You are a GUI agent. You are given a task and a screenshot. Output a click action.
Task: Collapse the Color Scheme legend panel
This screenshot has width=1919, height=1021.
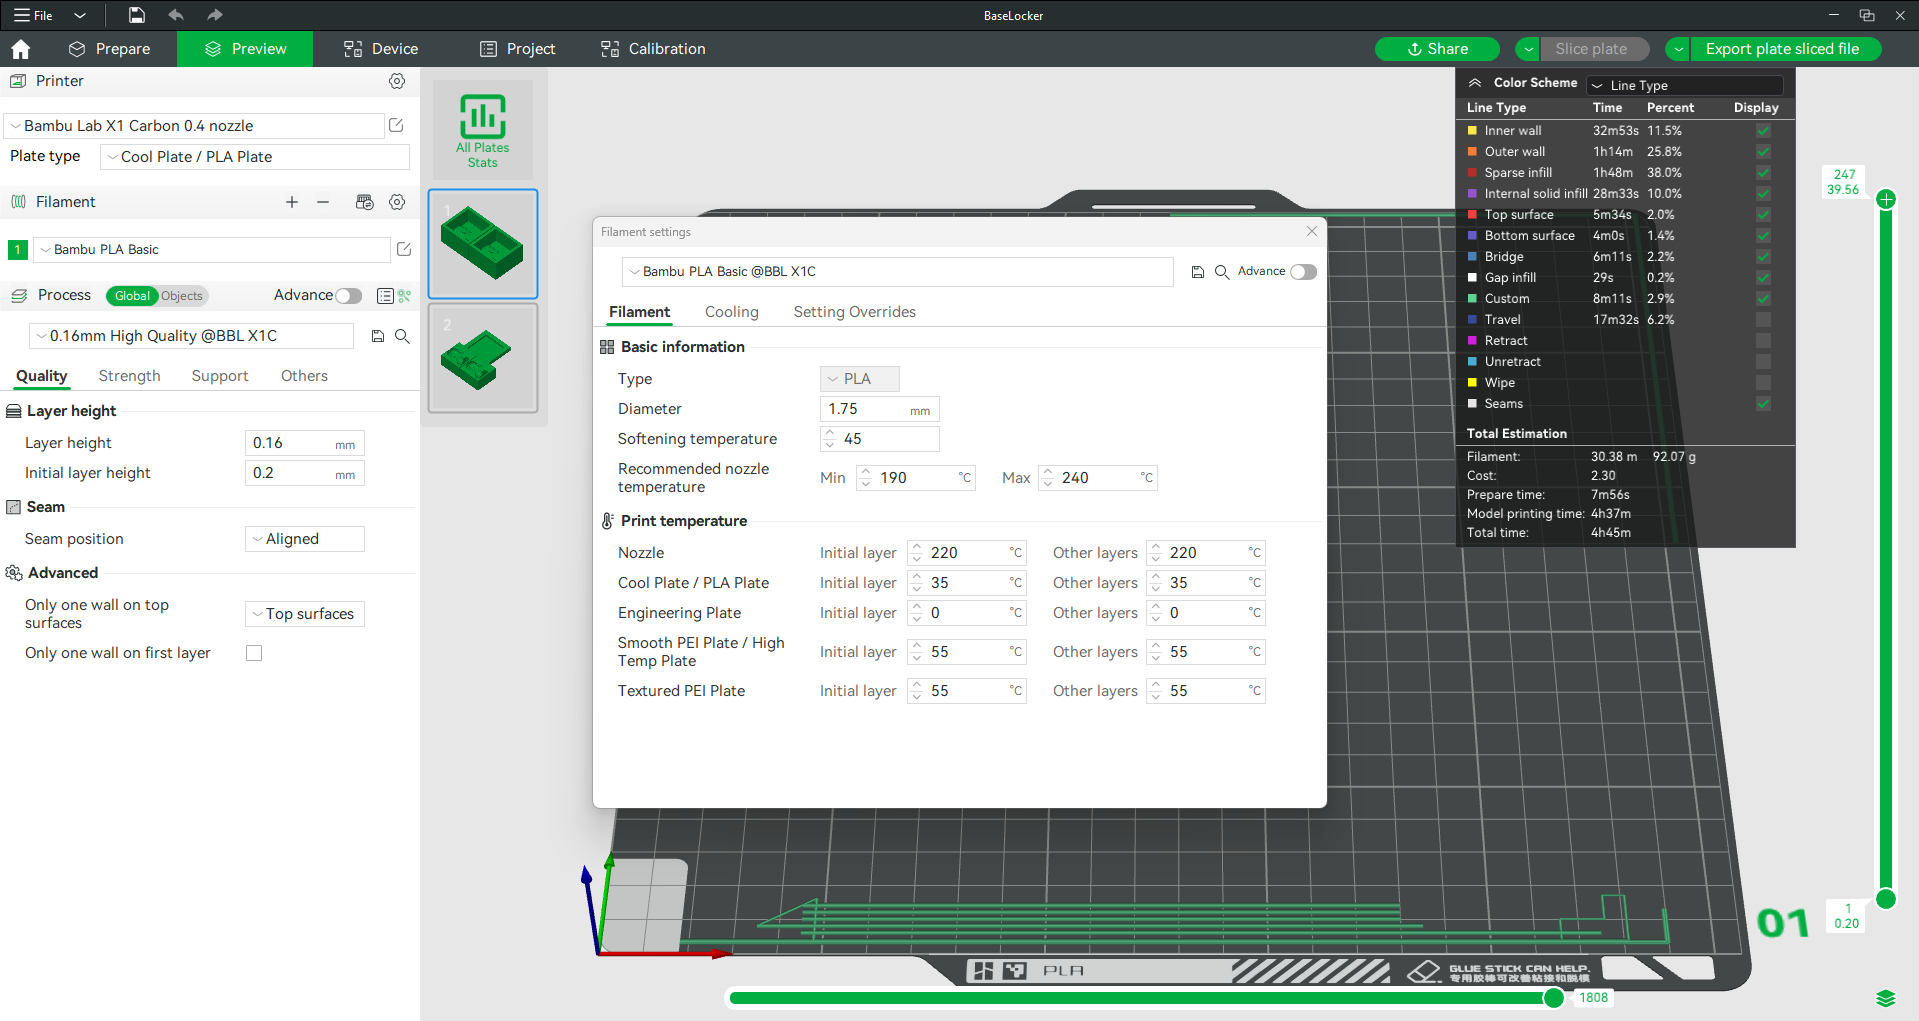pos(1475,83)
